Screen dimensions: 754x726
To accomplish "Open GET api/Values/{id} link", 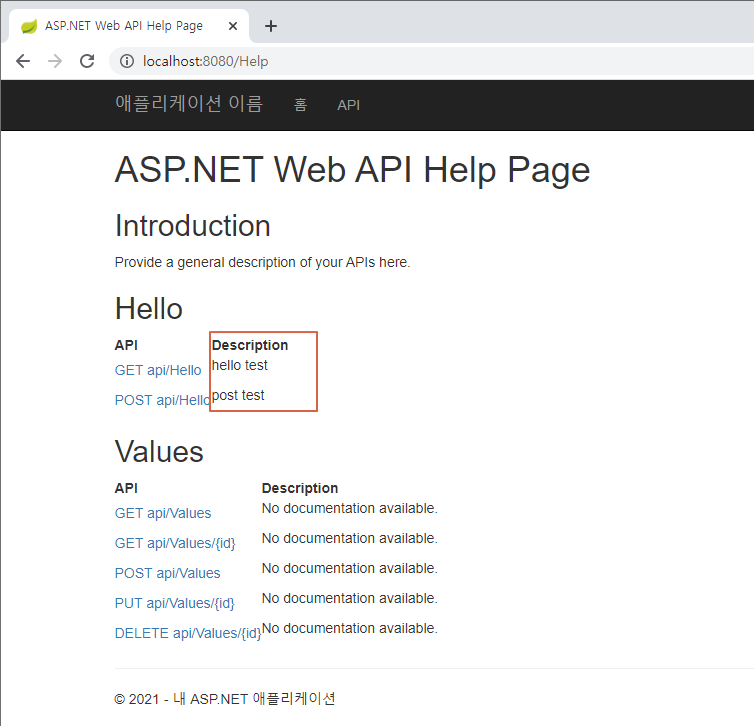I will [175, 543].
